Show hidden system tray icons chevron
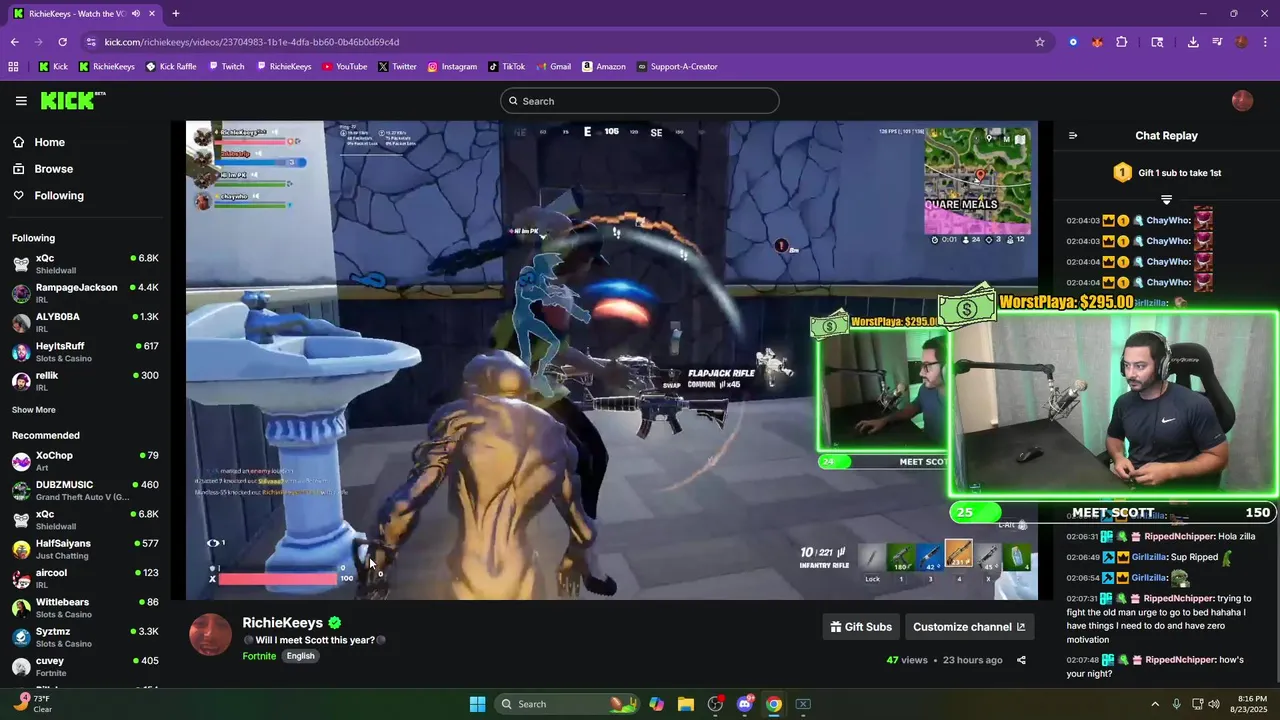 coord(1155,704)
